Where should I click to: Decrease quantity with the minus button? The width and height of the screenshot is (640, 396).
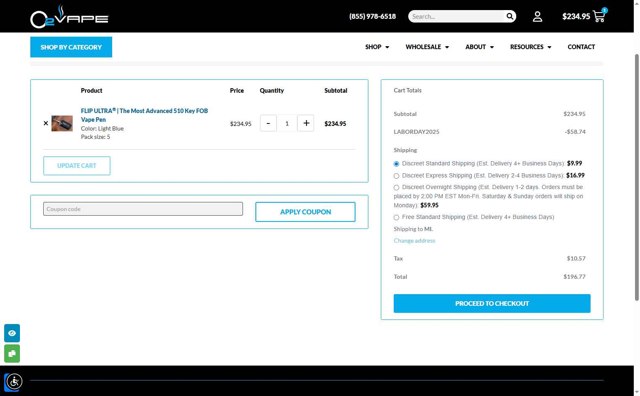point(268,123)
